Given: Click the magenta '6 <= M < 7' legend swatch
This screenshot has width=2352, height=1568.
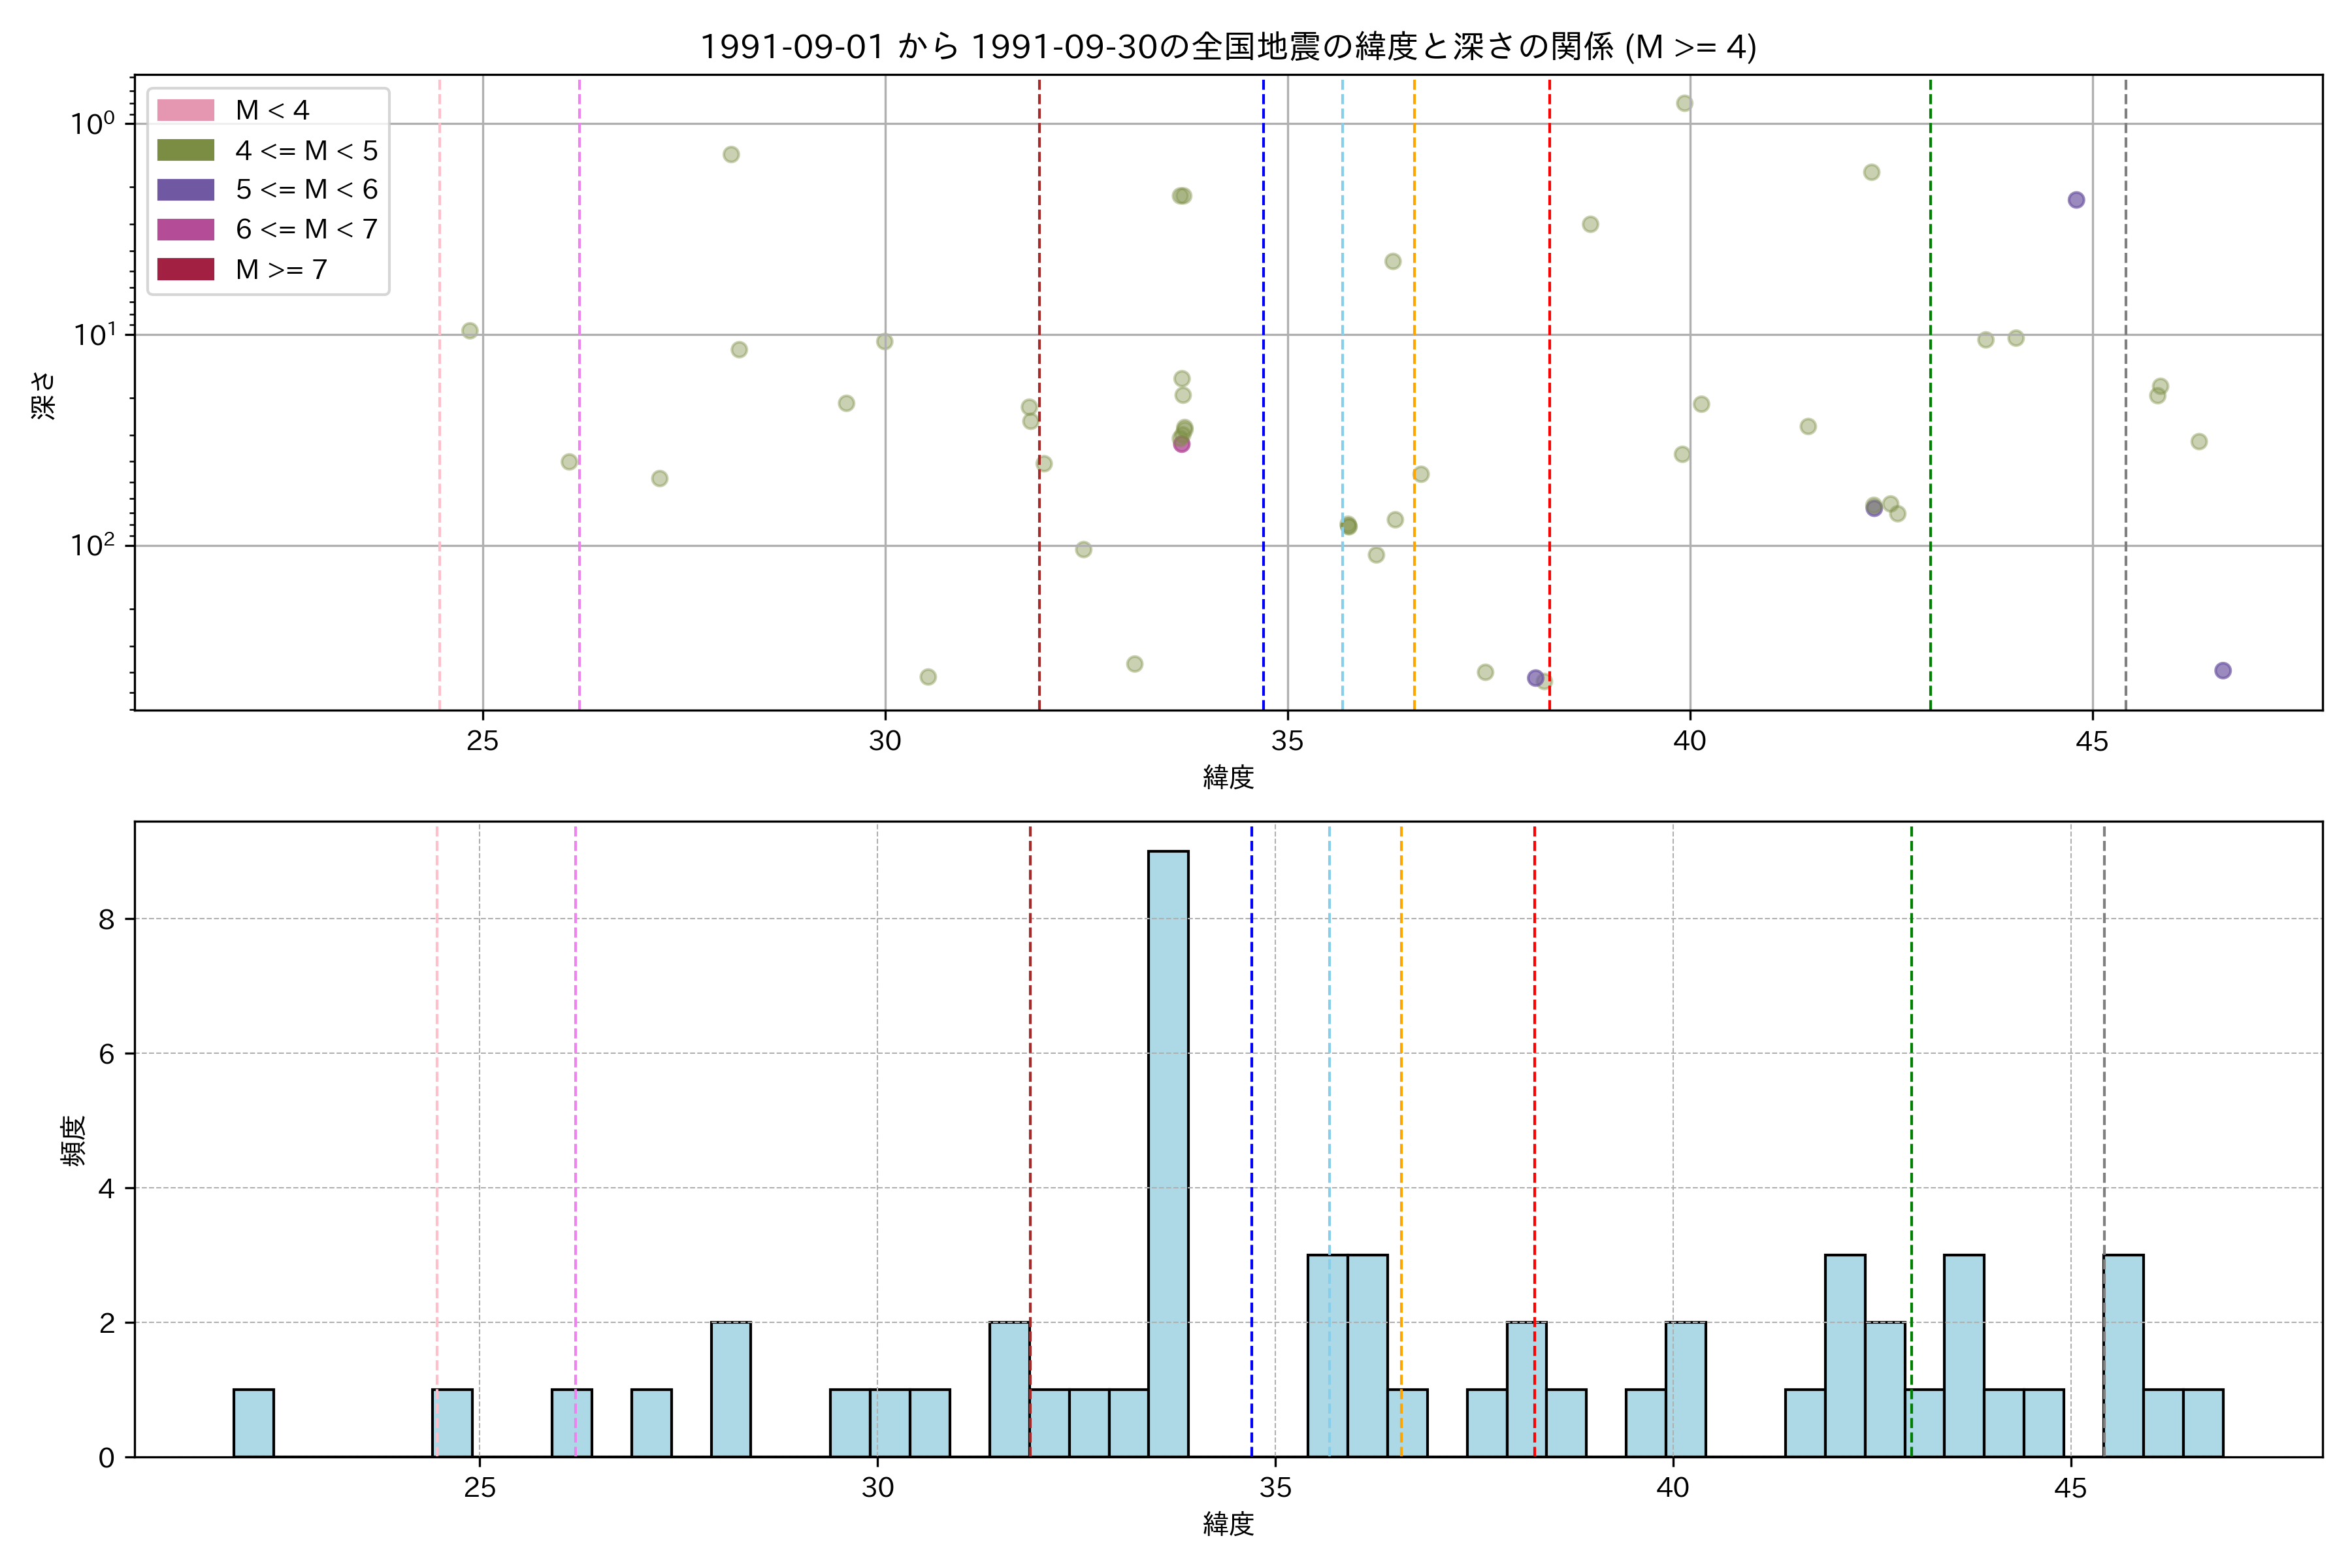Looking at the screenshot, I should point(185,229).
